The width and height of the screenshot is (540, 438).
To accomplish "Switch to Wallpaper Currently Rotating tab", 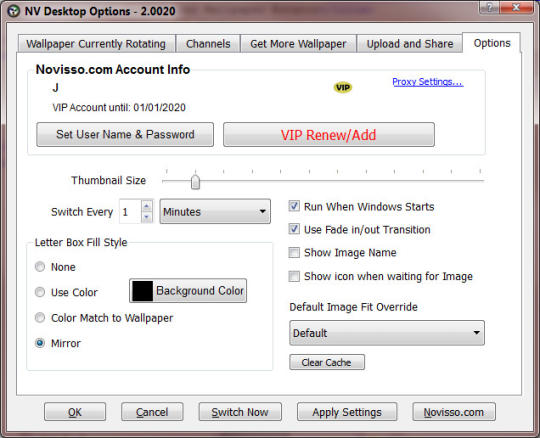I will pos(96,44).
